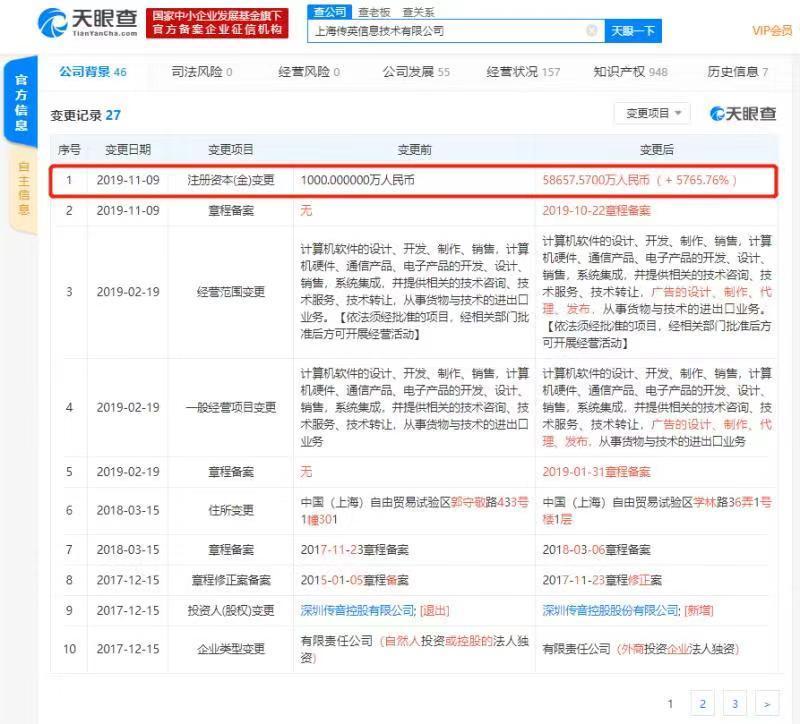Viewport: 800px width, 724px height.
Task: Click the 天眼查 watermark logo beside 变更项目
Action: pos(743,114)
